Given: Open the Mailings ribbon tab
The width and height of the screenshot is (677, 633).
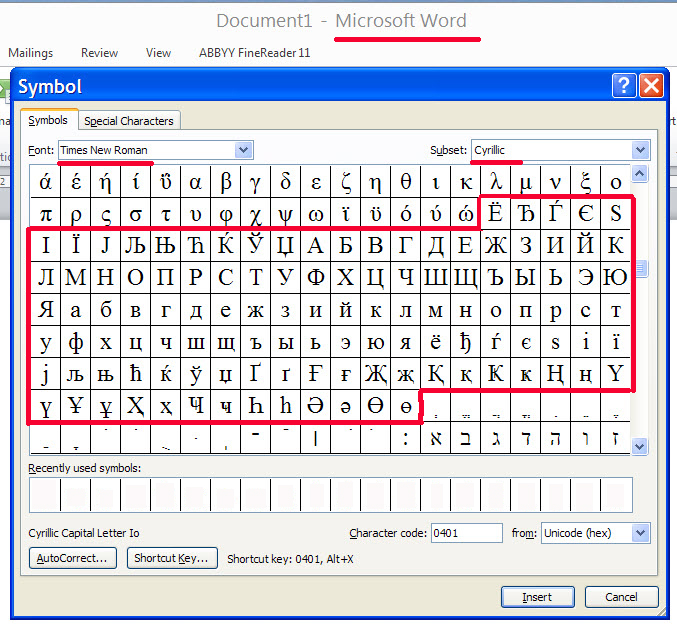Looking at the screenshot, I should coord(31,53).
